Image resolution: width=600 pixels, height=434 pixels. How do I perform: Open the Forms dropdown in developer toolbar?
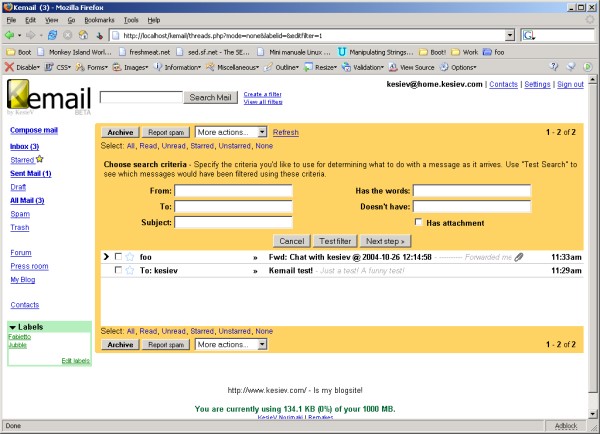(92, 67)
